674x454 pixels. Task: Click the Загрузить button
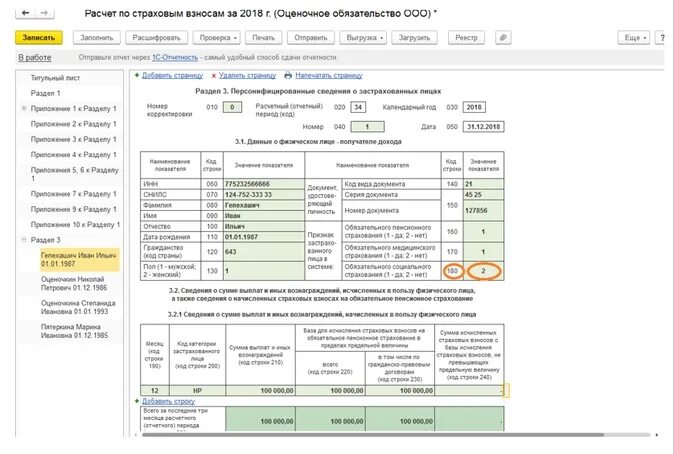(x=414, y=37)
